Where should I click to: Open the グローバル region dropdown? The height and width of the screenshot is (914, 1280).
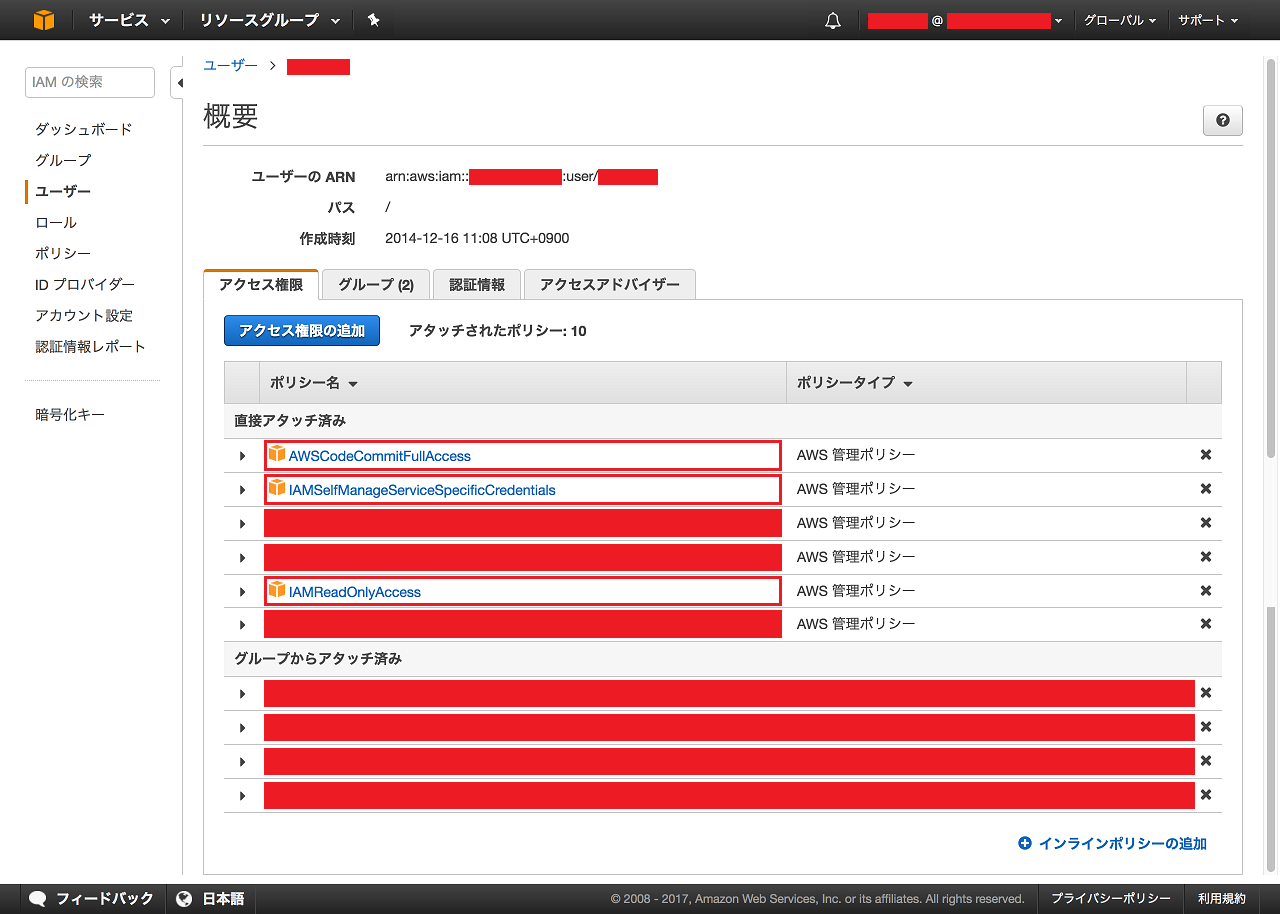click(x=1118, y=19)
